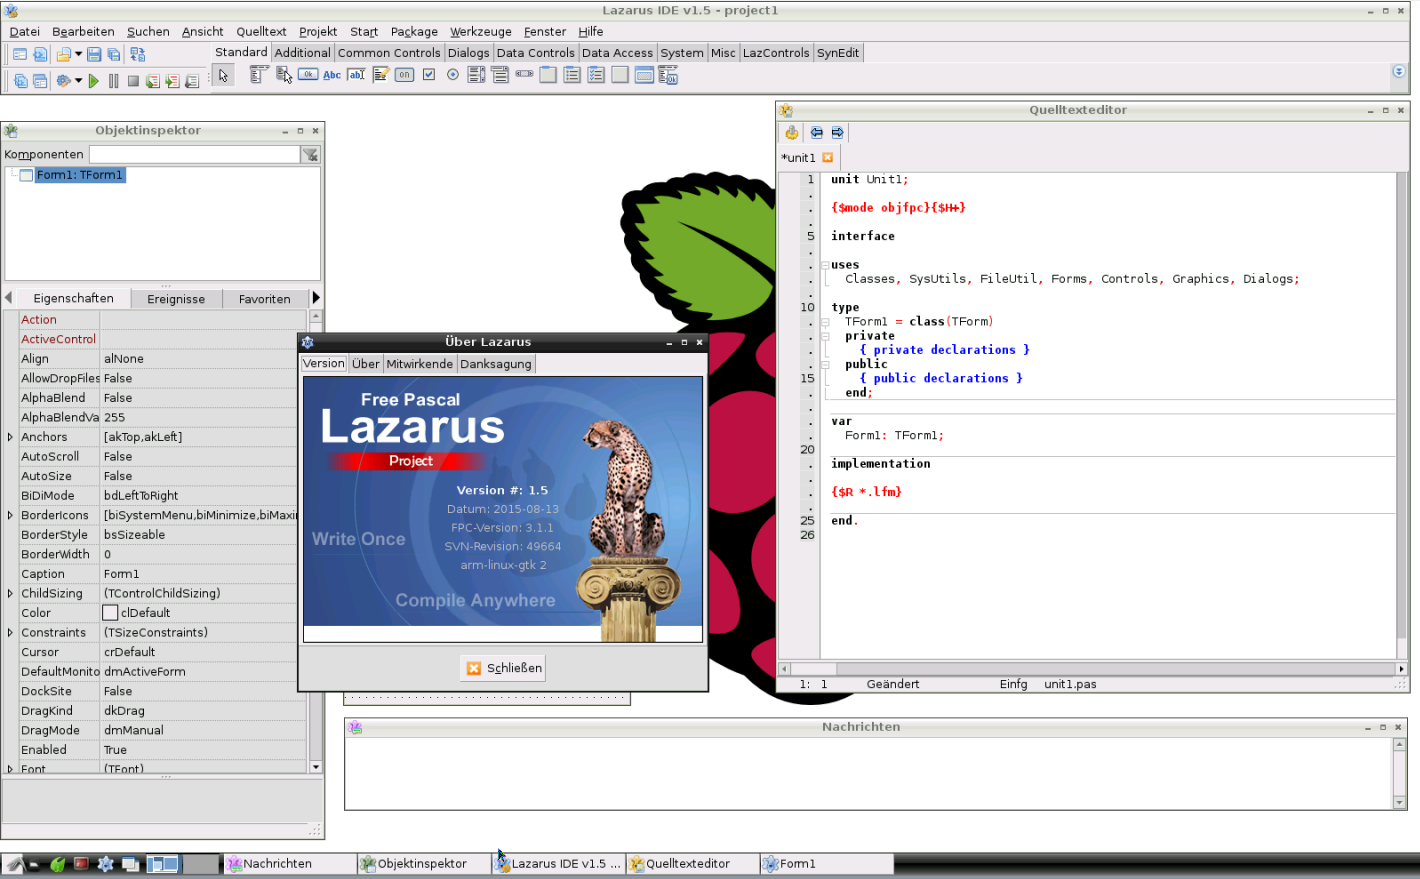The width and height of the screenshot is (1420, 879).
Task: Jump back with the editor's left arrow icon
Action: pos(816,133)
